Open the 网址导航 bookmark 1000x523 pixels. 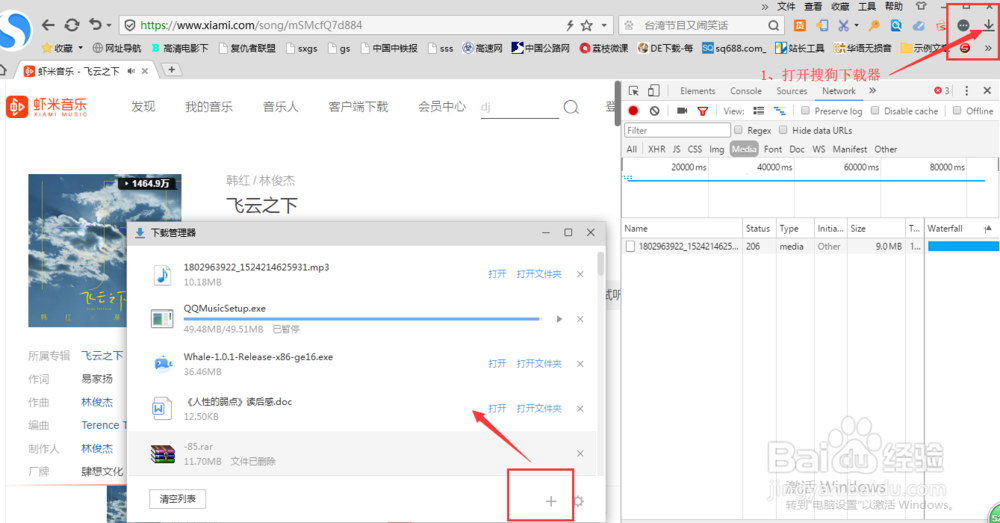[x=117, y=48]
